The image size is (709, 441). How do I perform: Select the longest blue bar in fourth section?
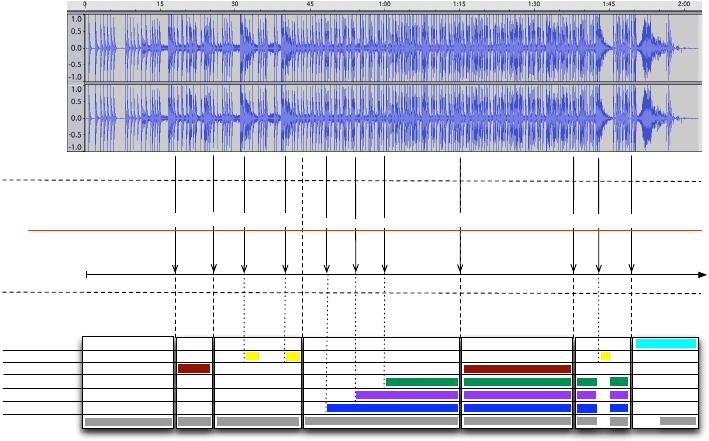pos(392,407)
